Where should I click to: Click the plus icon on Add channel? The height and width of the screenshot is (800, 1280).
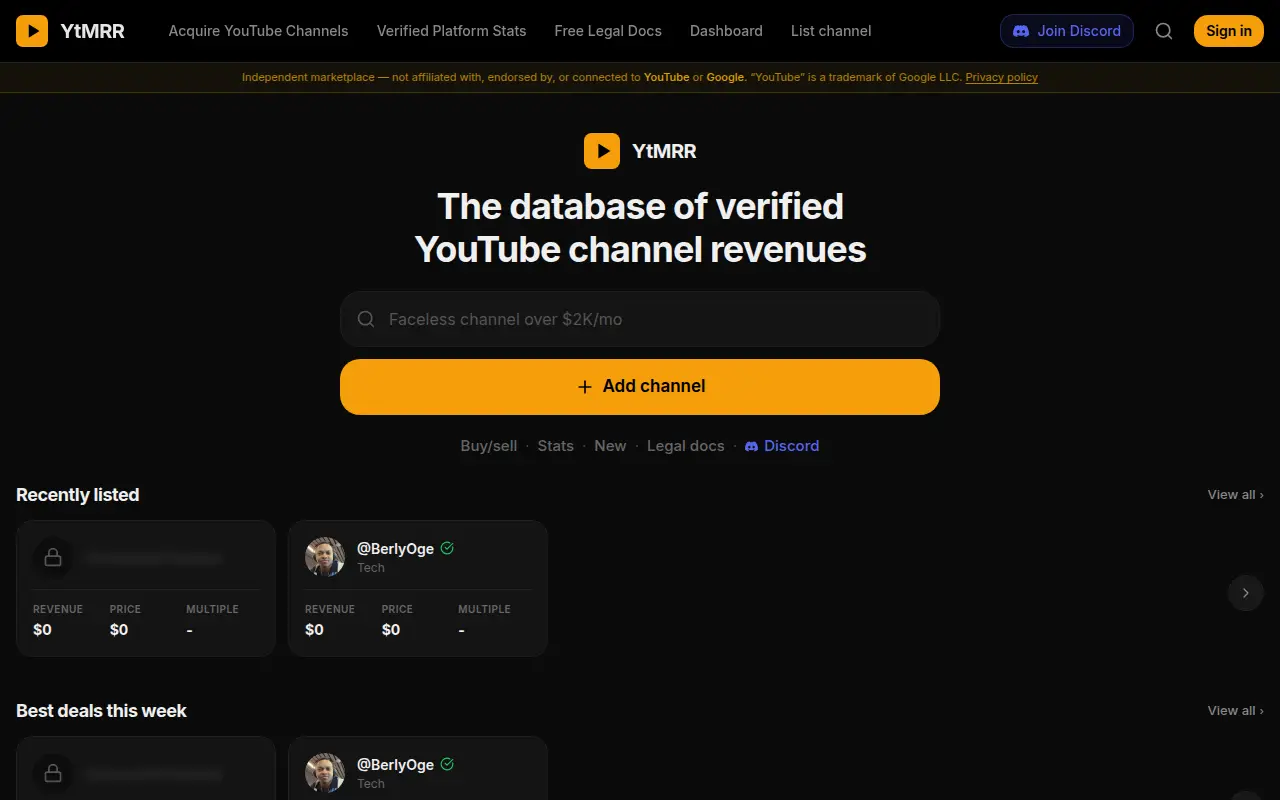click(585, 387)
